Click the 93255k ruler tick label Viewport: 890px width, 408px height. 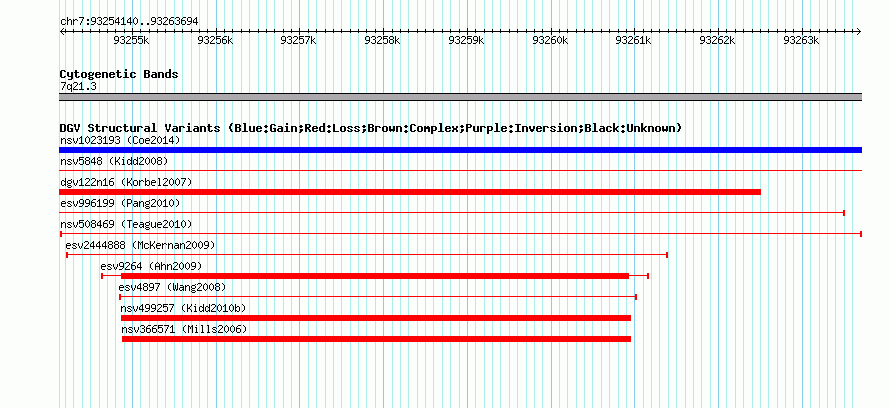pyautogui.click(x=132, y=40)
